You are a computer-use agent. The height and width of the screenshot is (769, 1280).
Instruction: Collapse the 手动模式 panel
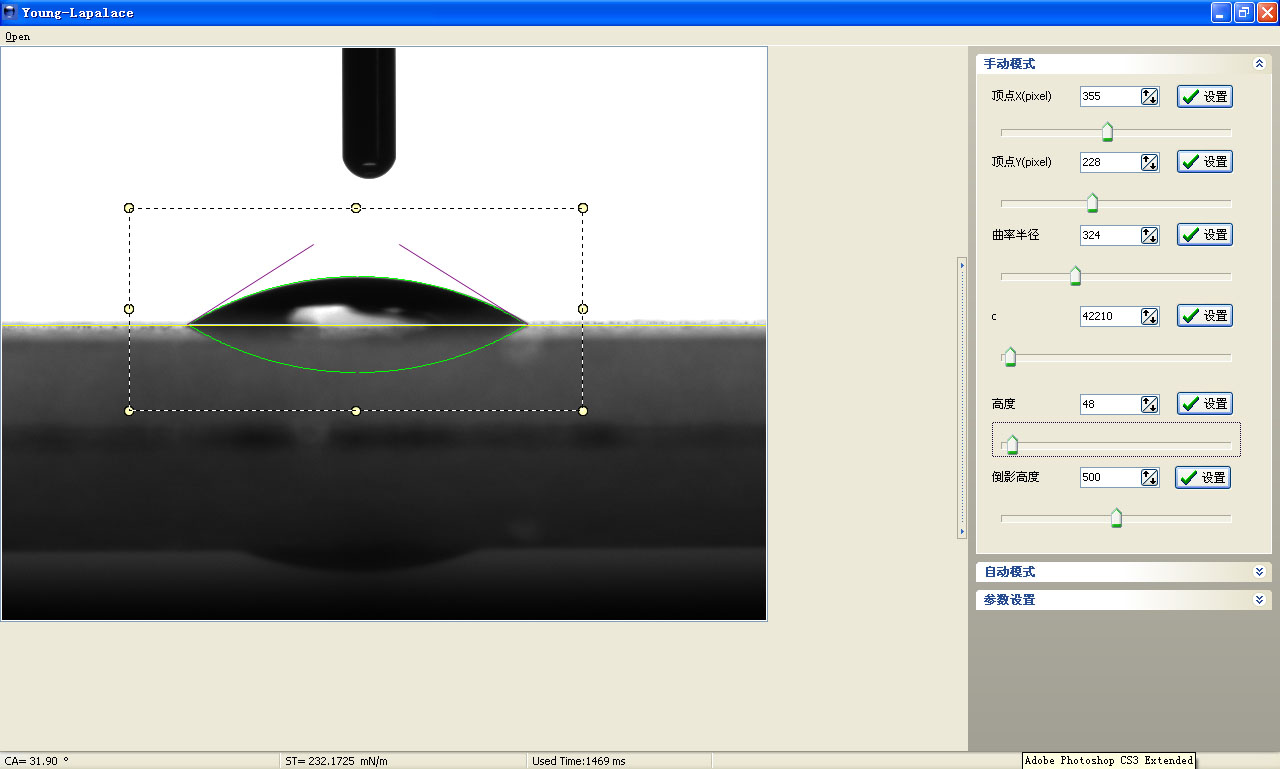pos(1258,63)
